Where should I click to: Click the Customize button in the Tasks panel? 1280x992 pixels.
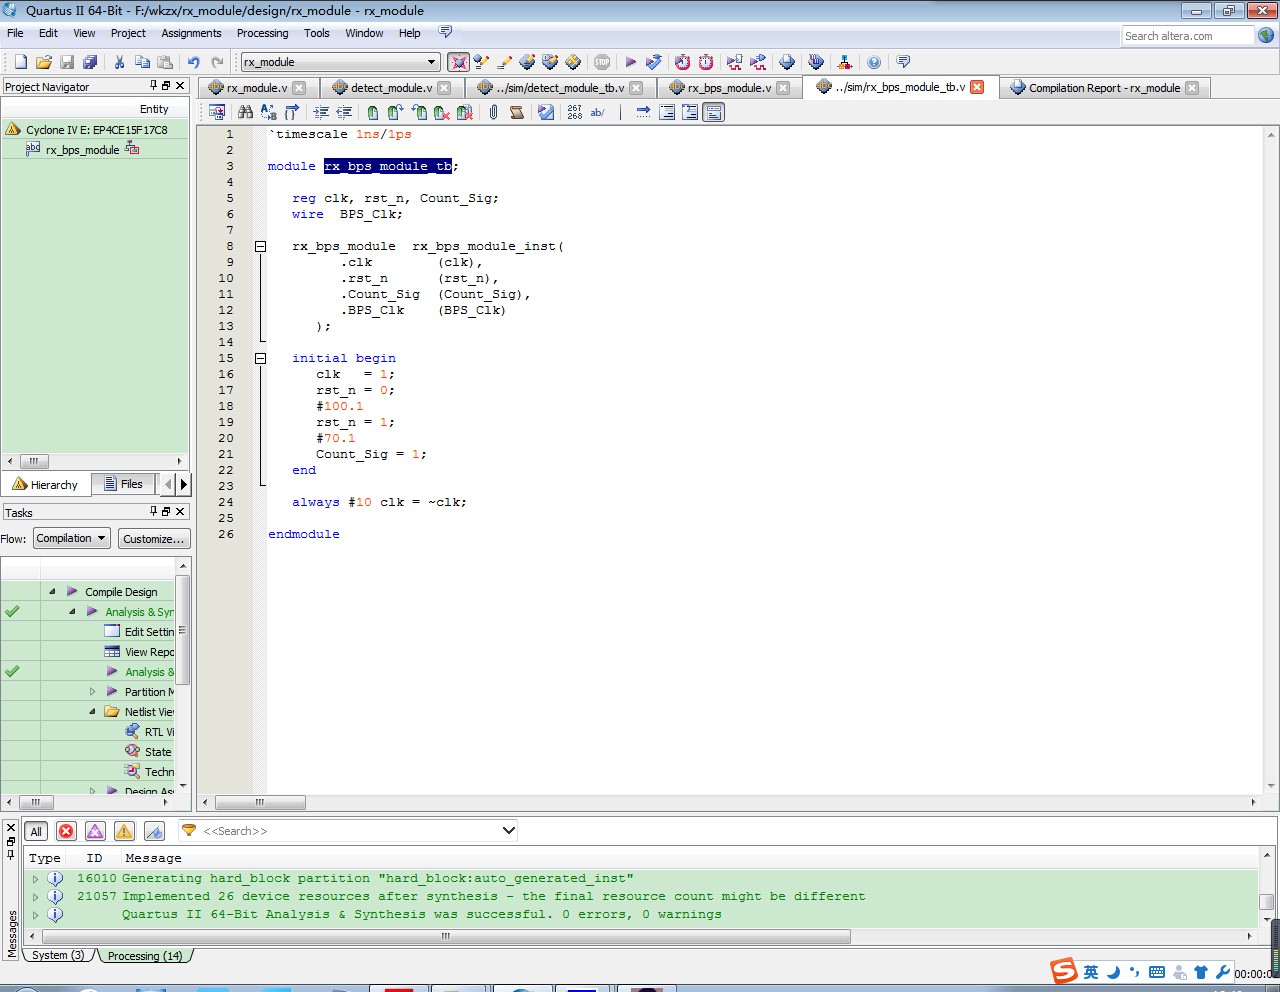153,538
